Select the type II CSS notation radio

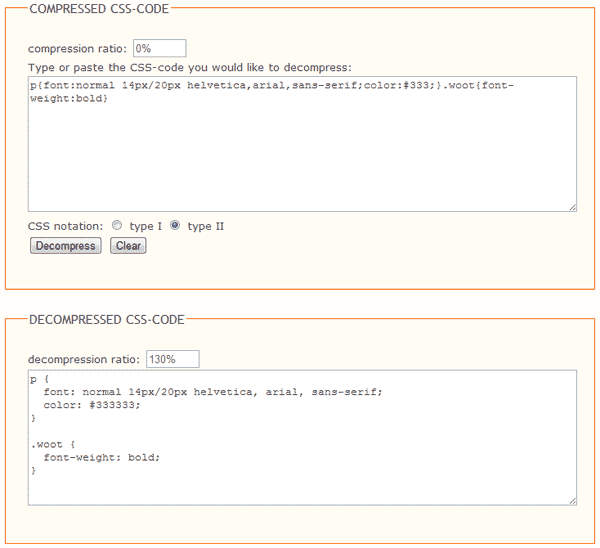click(175, 225)
